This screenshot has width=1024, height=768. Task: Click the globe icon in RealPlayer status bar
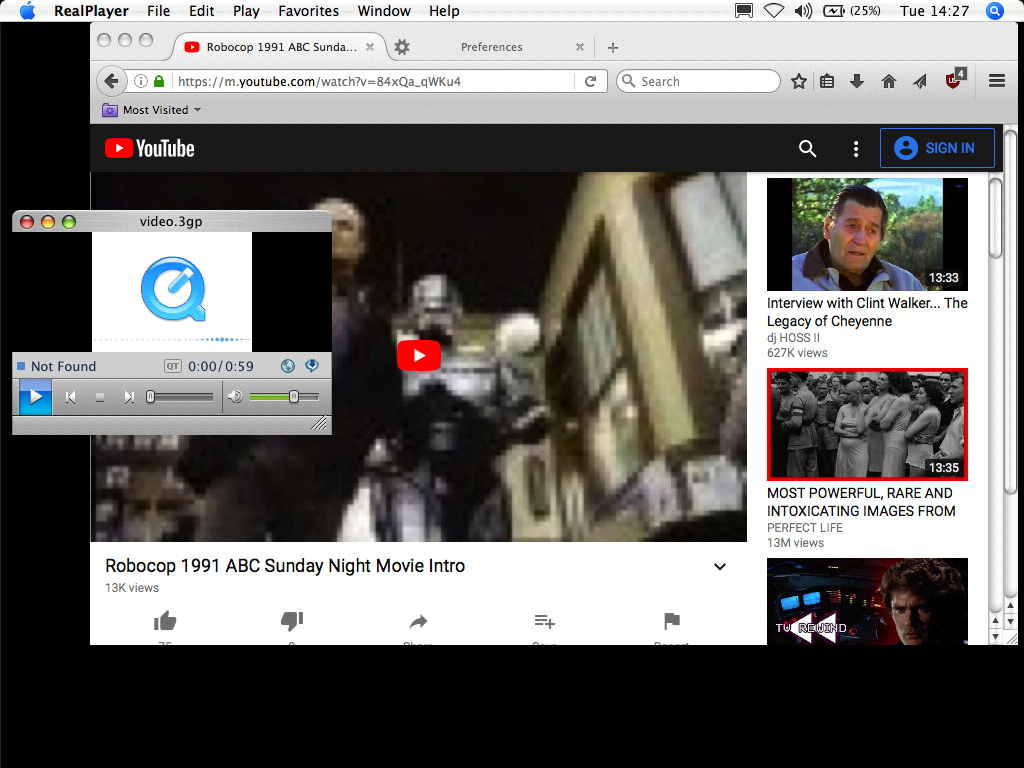coord(288,366)
